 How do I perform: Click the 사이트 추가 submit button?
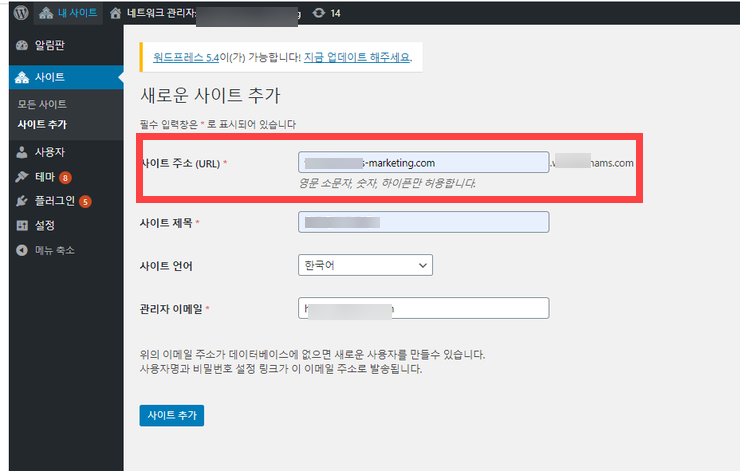point(172,415)
